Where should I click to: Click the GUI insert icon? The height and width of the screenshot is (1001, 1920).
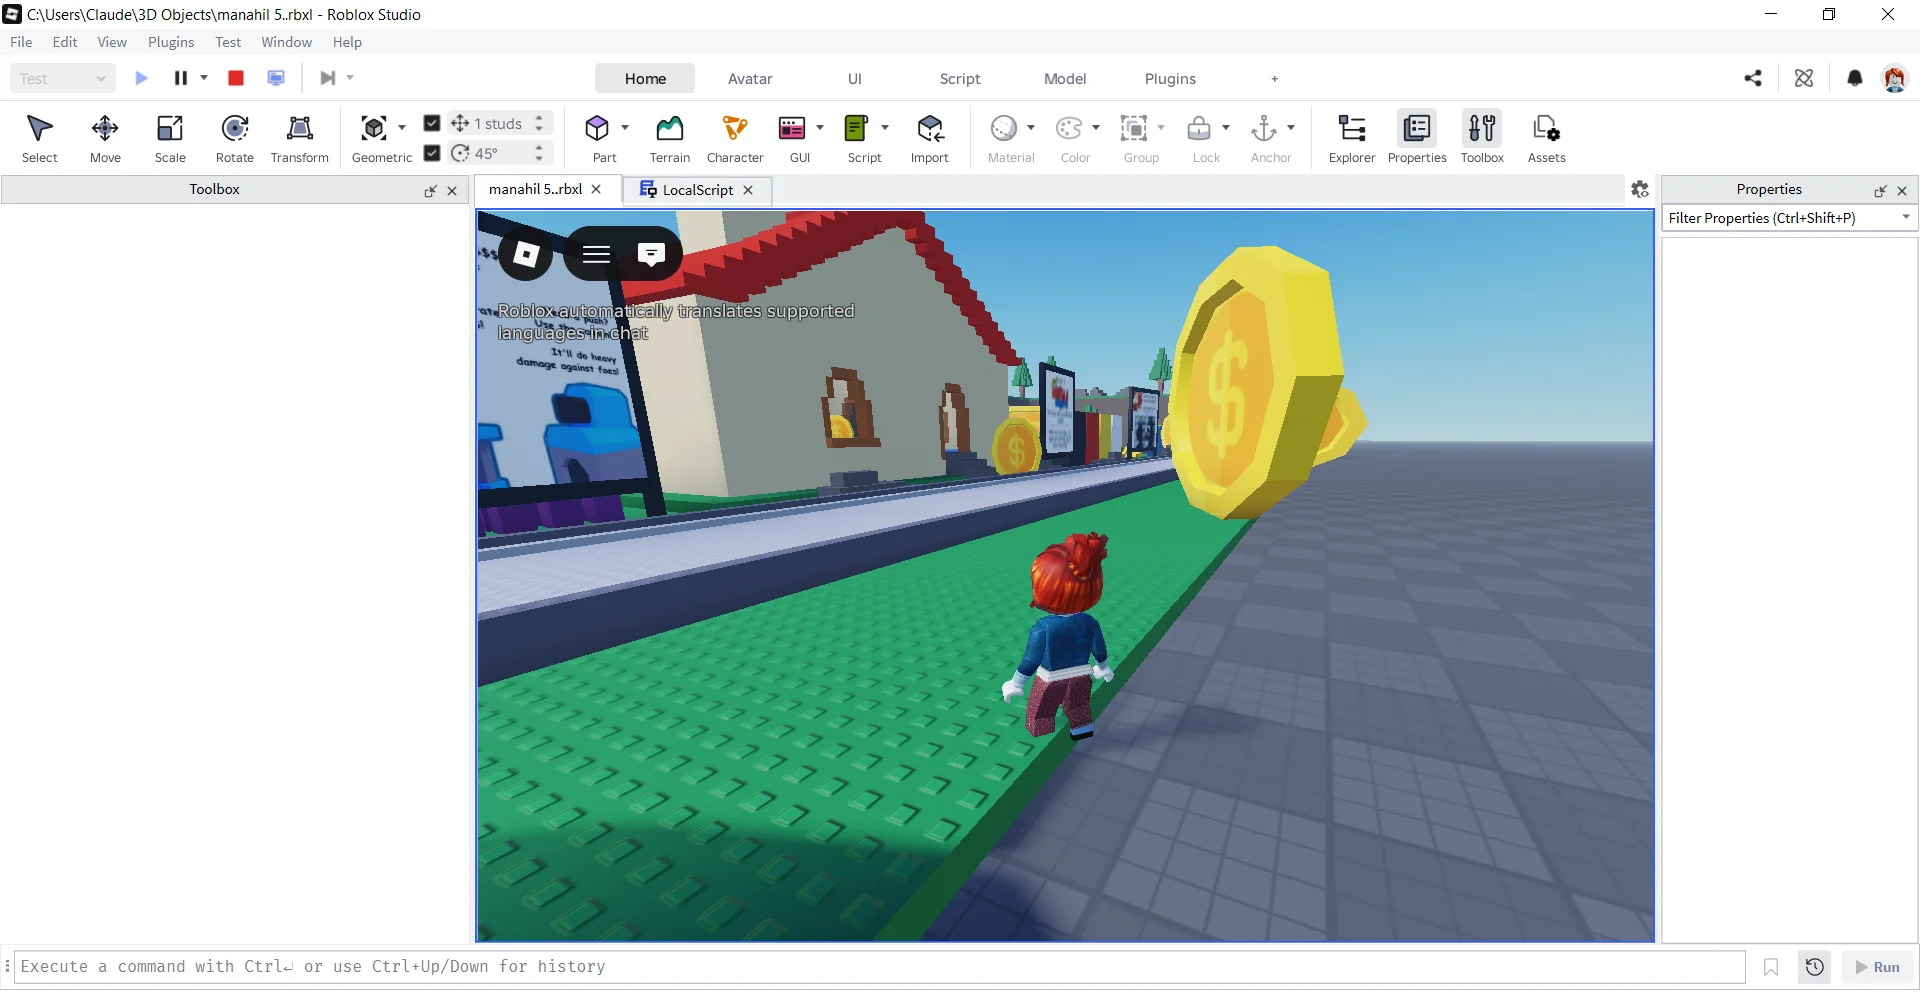[792, 128]
